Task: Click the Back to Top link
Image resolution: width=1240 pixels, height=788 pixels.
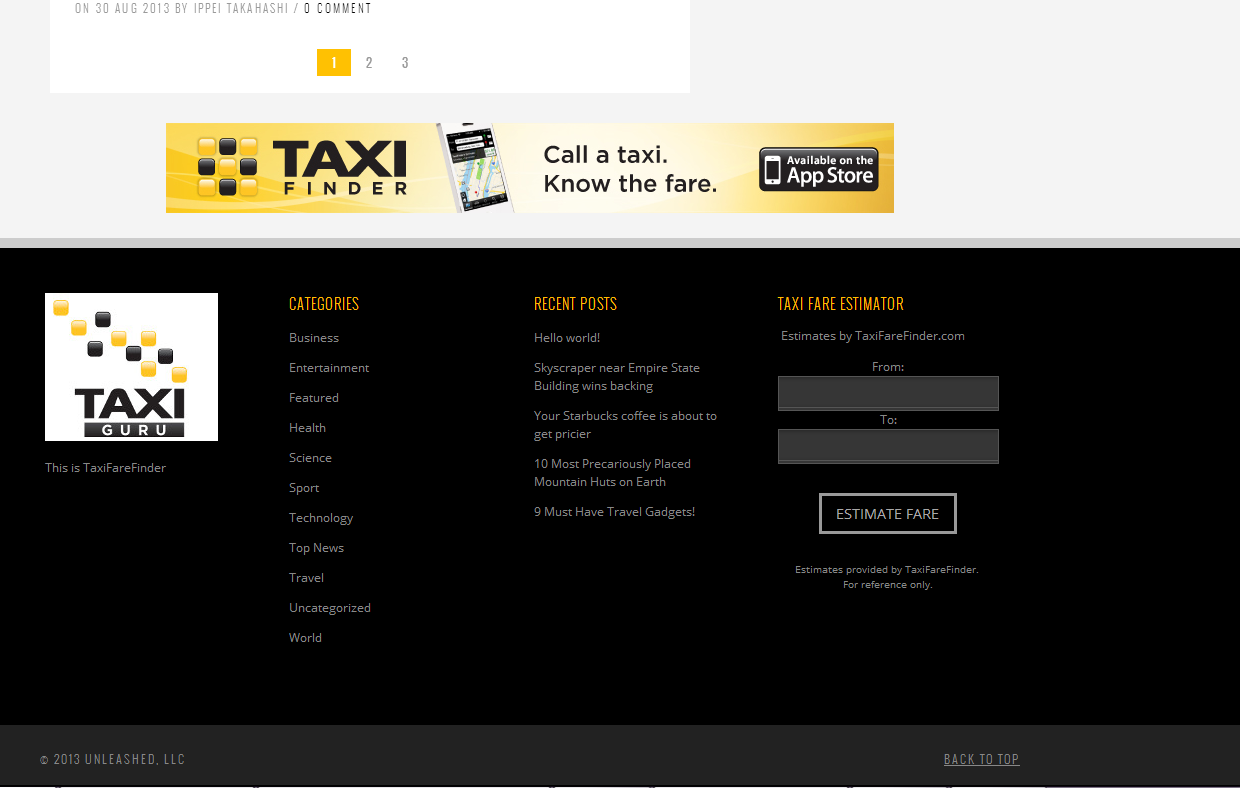Action: pos(982,759)
